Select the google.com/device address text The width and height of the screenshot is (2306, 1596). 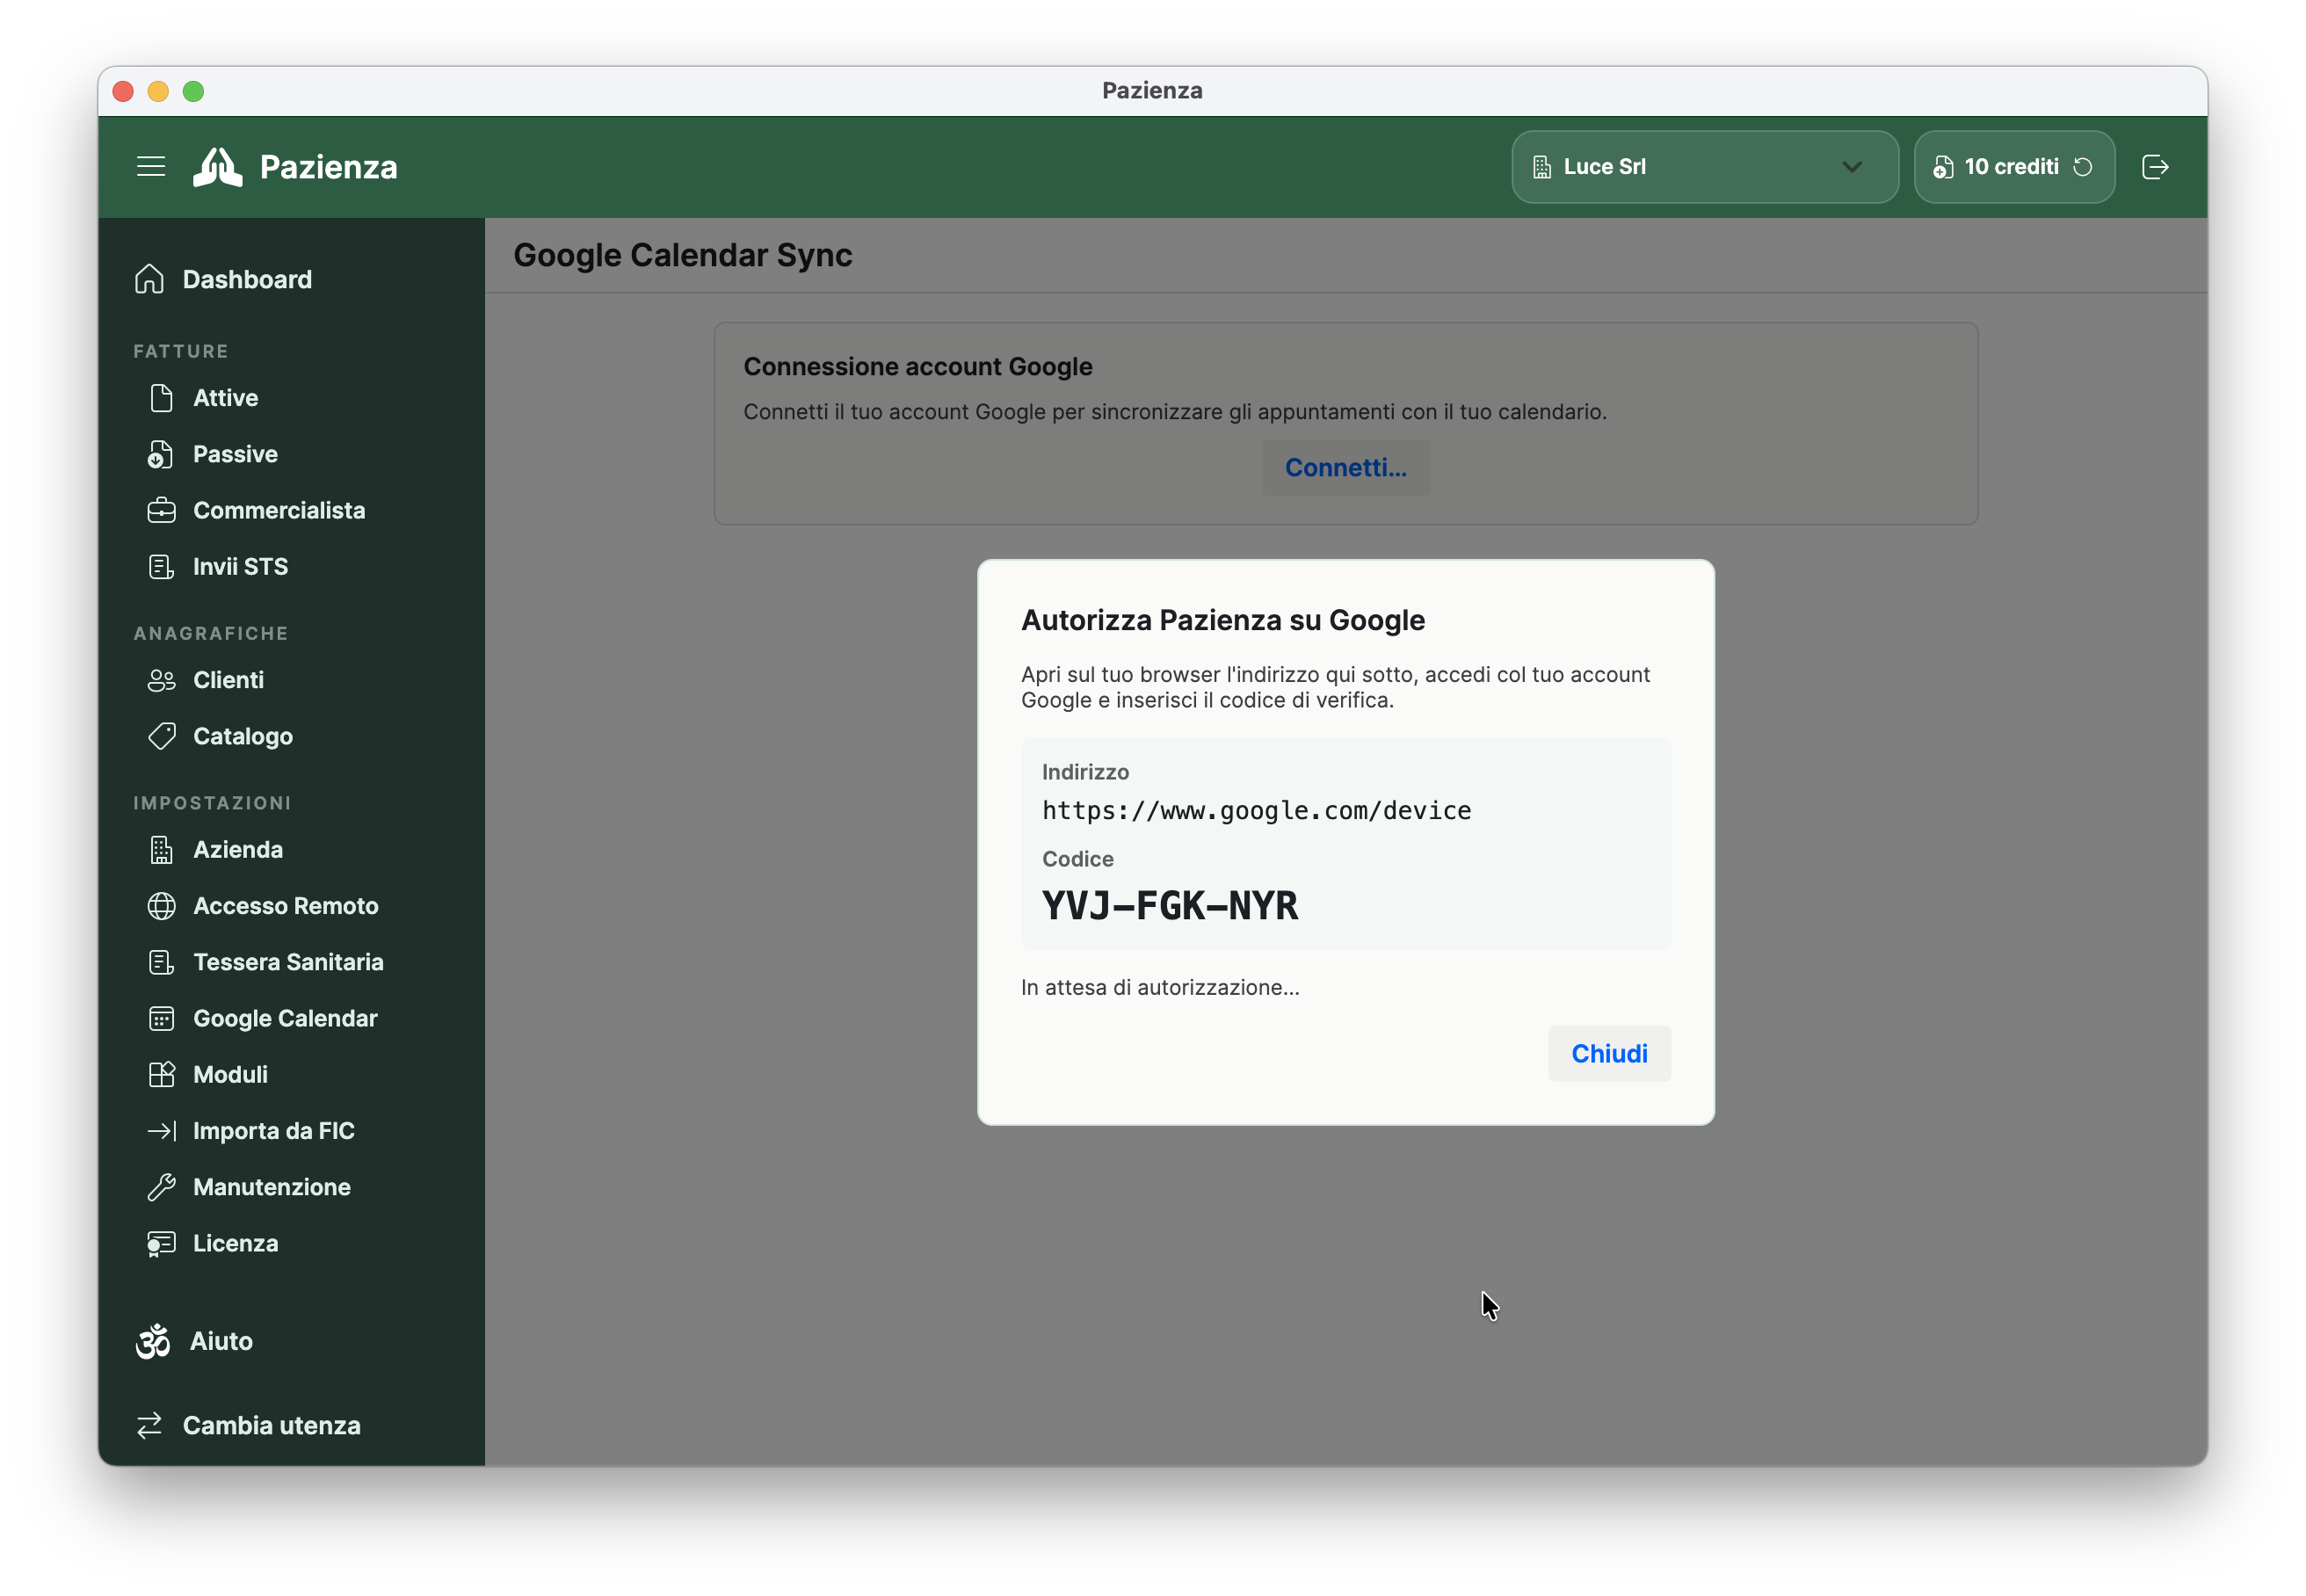coord(1256,810)
